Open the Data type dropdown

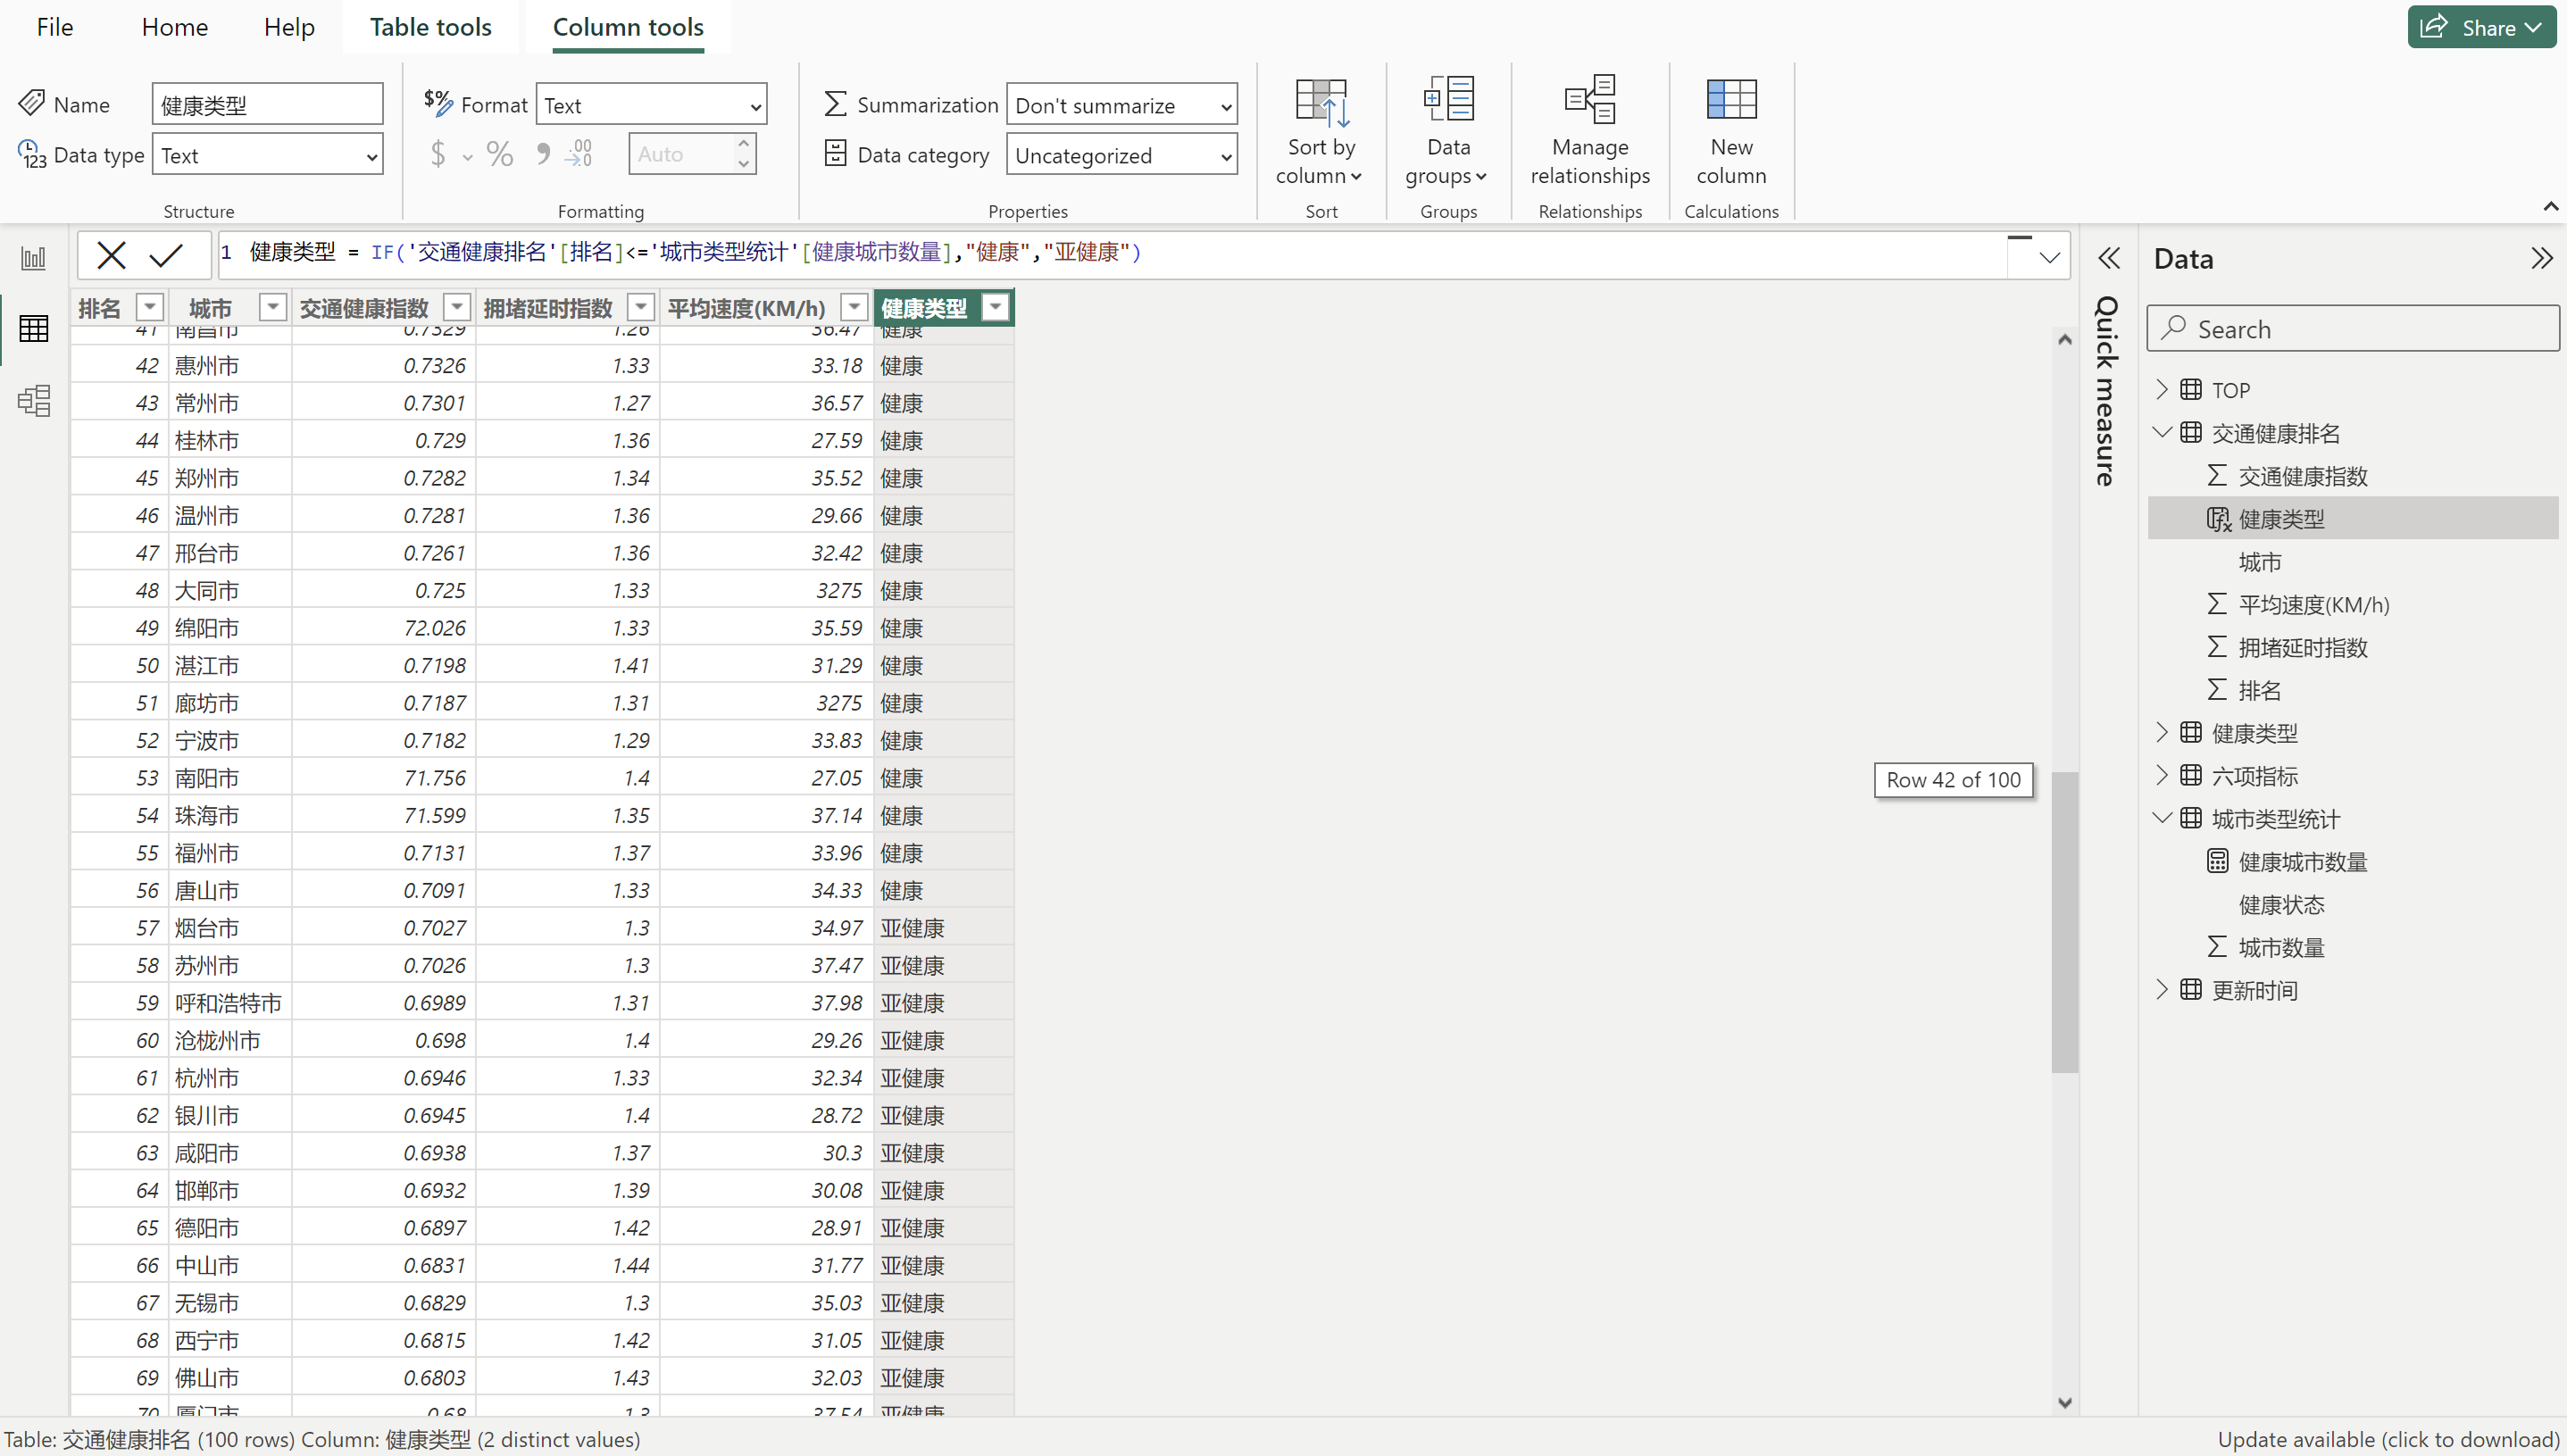point(268,156)
